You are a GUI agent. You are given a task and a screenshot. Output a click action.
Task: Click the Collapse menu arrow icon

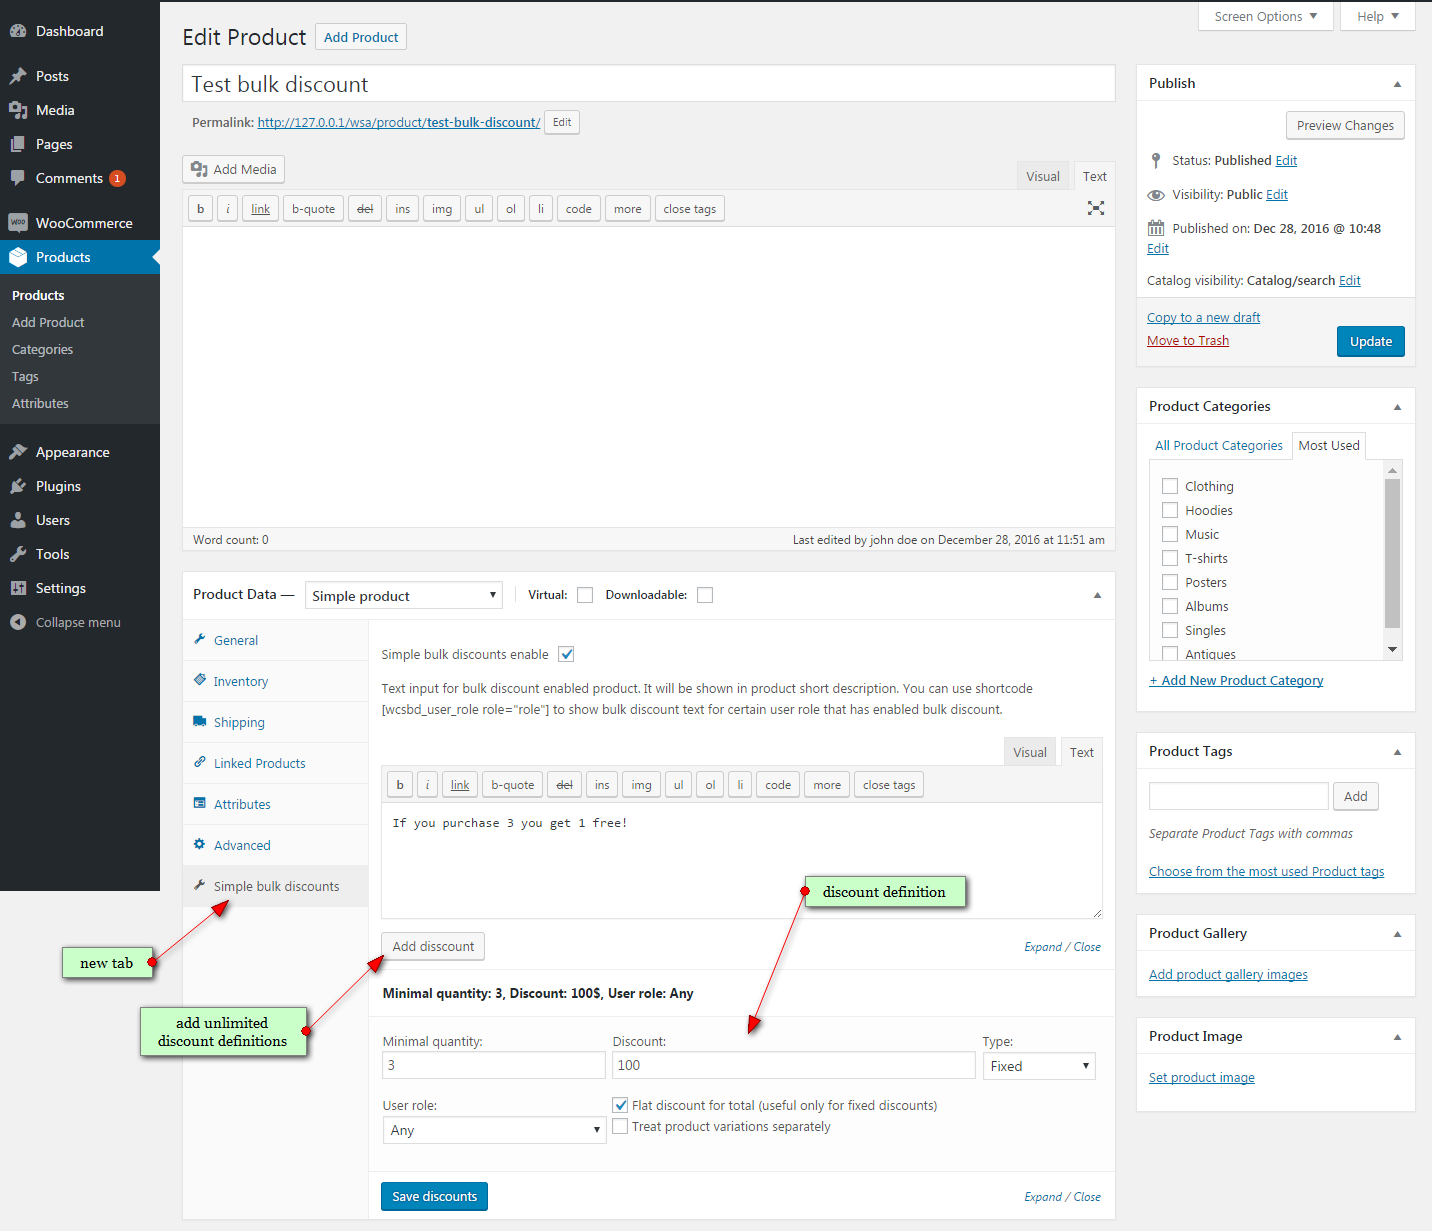tap(18, 622)
